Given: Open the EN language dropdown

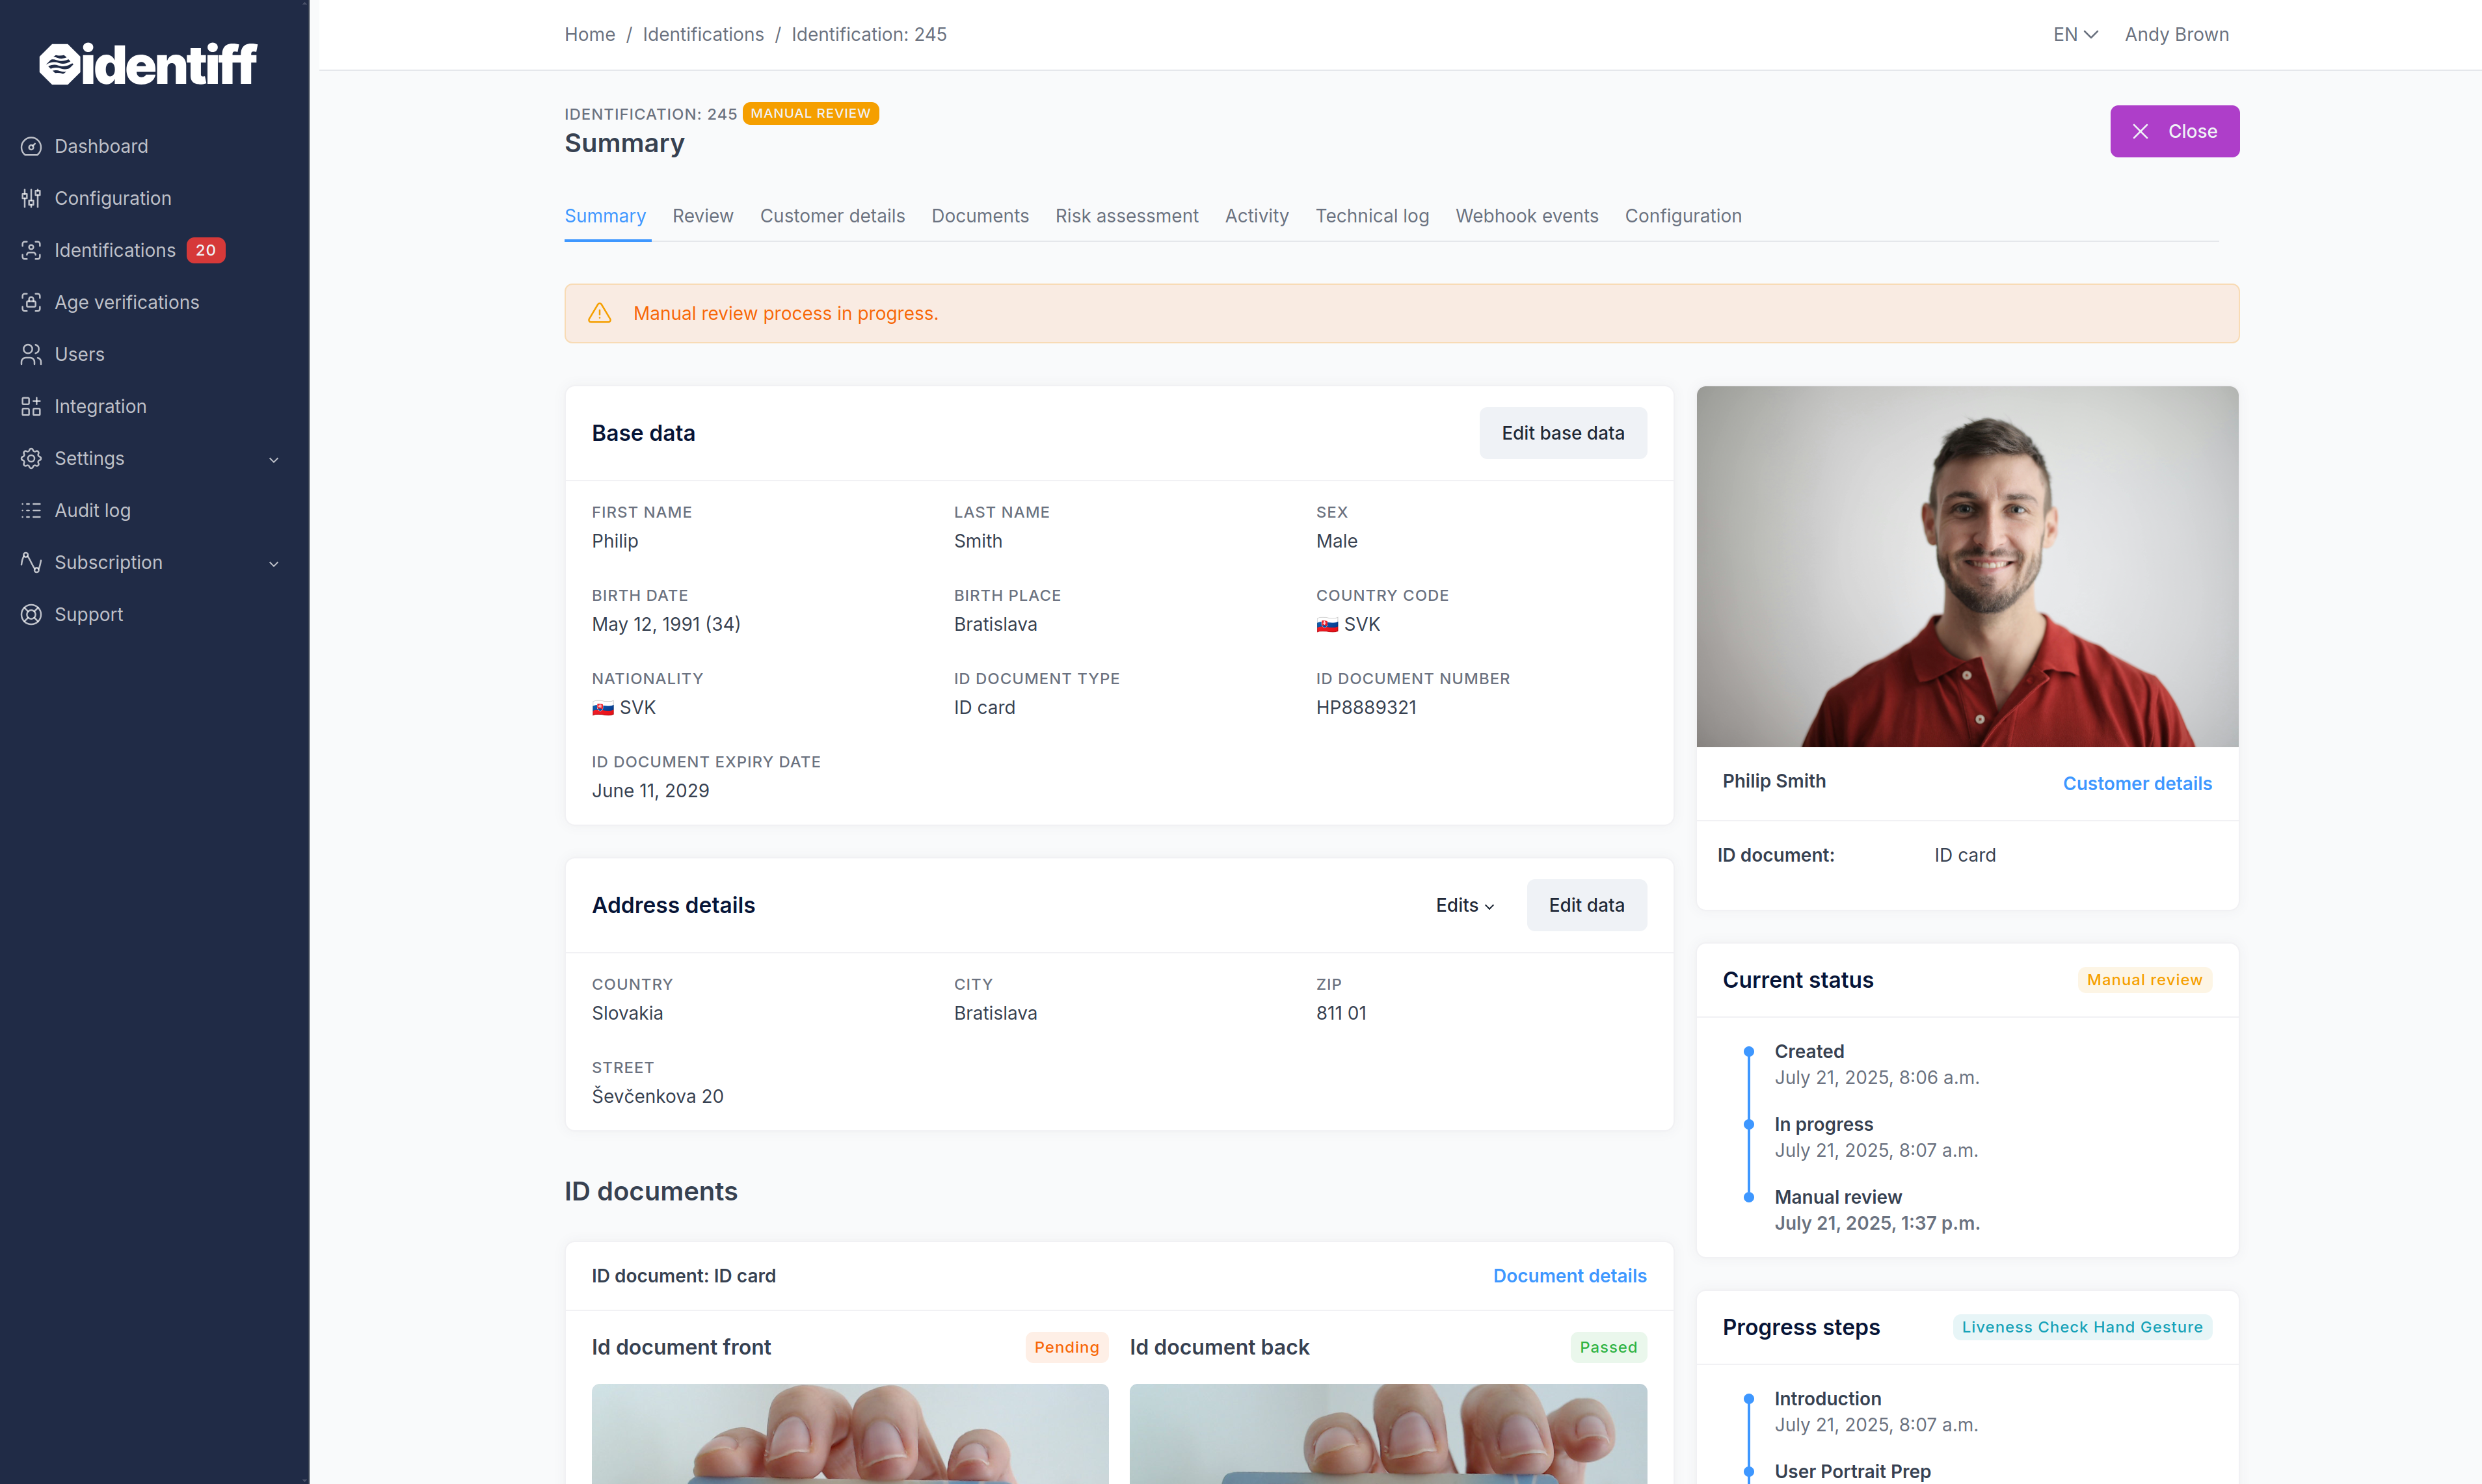Looking at the screenshot, I should 2075,34.
